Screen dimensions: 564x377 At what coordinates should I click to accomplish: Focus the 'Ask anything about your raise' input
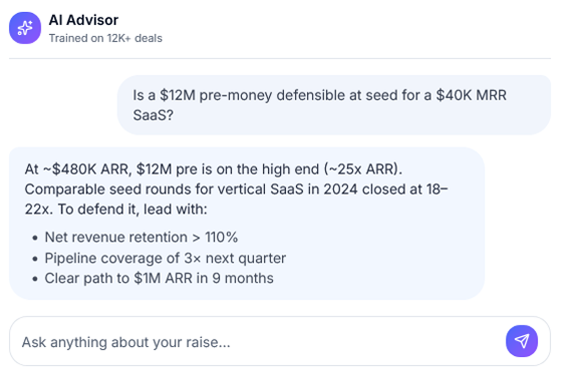(x=255, y=342)
